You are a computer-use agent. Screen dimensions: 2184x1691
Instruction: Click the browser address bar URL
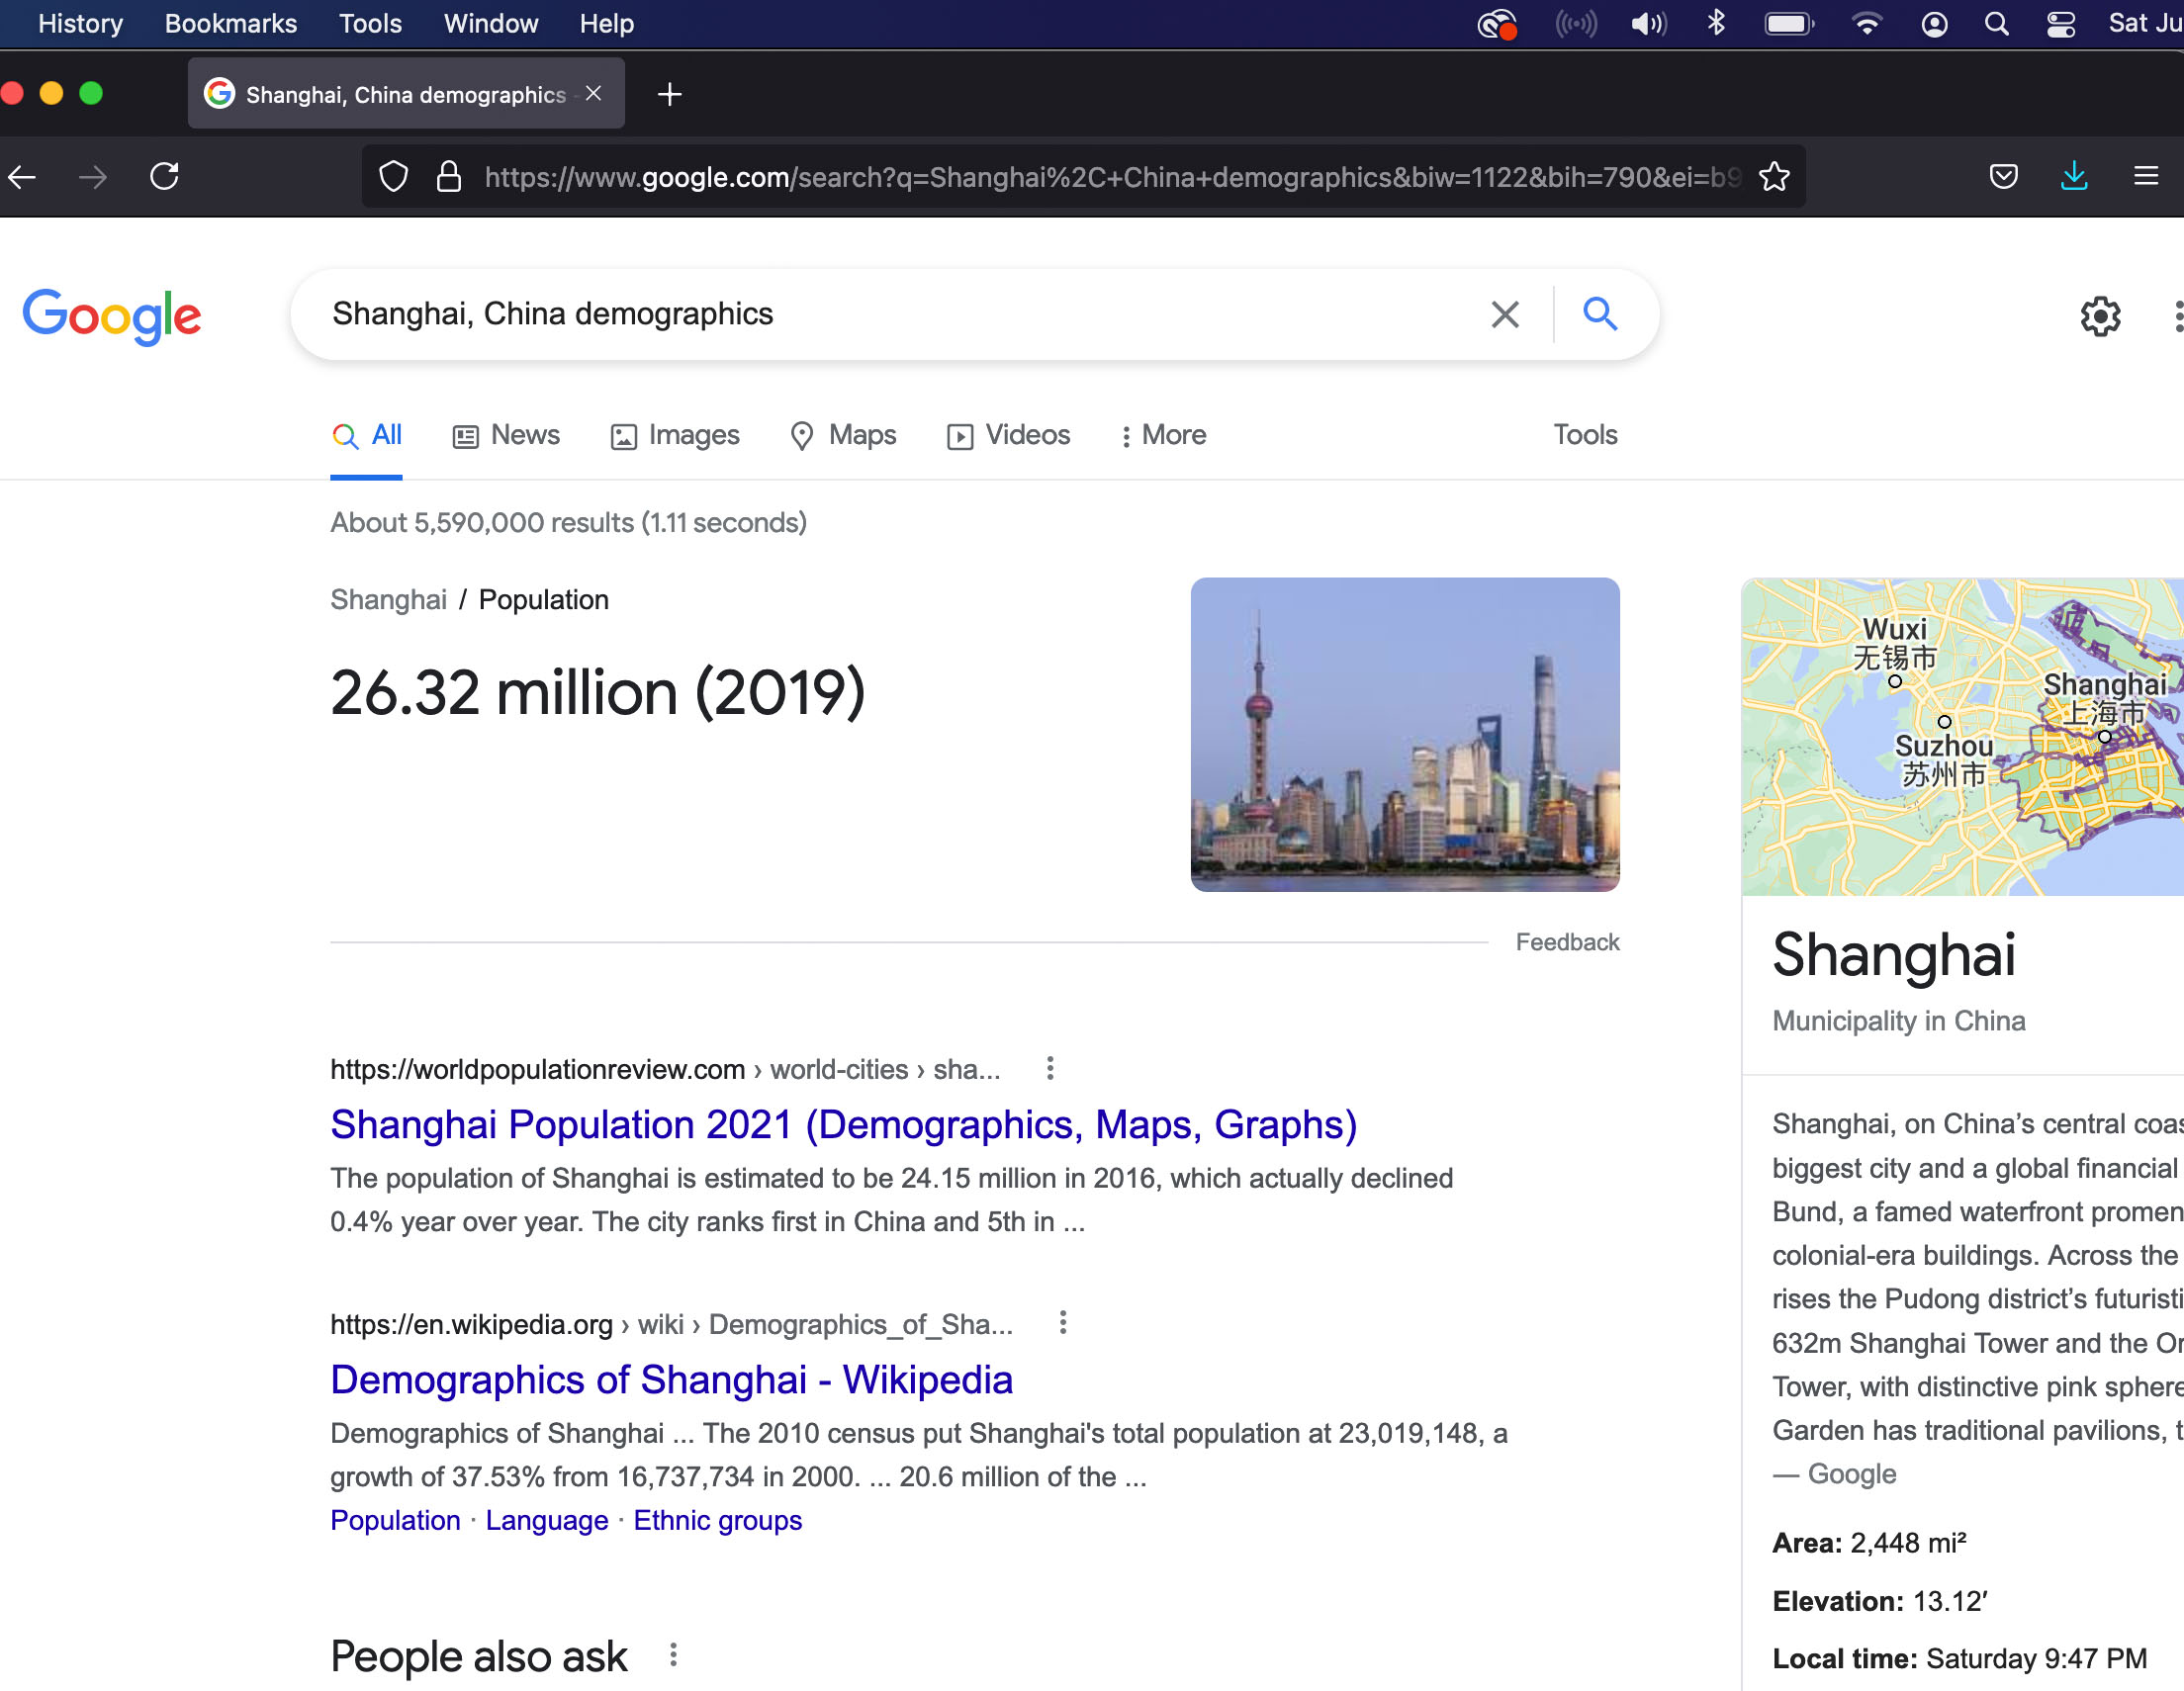click(x=1112, y=177)
